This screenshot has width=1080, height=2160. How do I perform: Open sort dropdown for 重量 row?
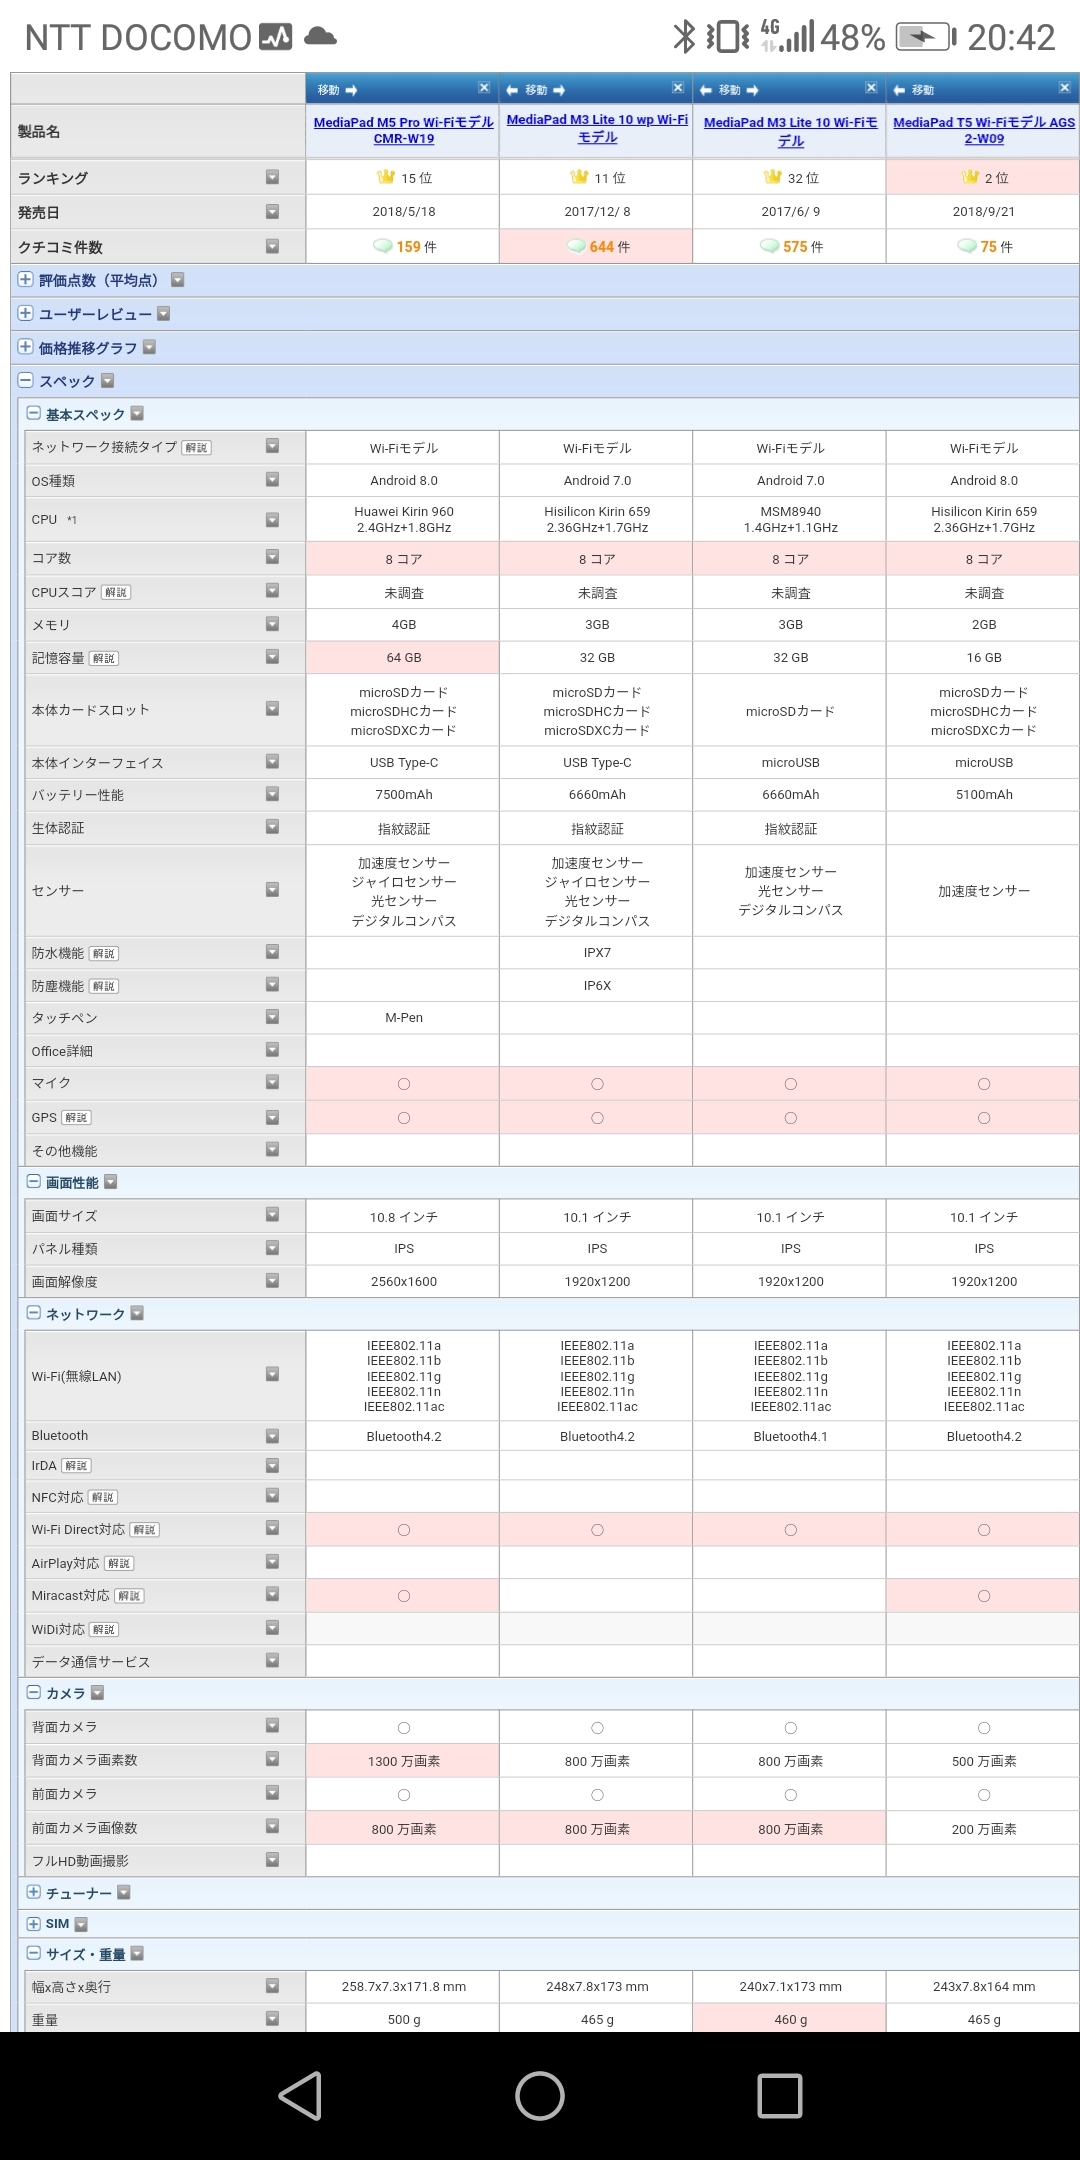tap(272, 2019)
